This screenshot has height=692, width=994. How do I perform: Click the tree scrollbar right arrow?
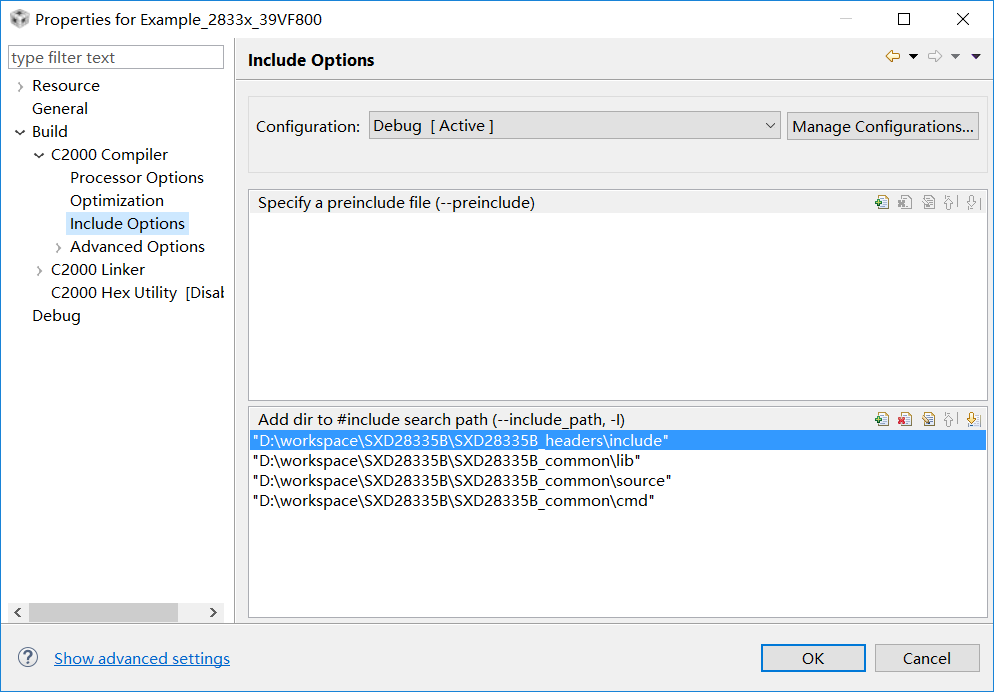(213, 612)
